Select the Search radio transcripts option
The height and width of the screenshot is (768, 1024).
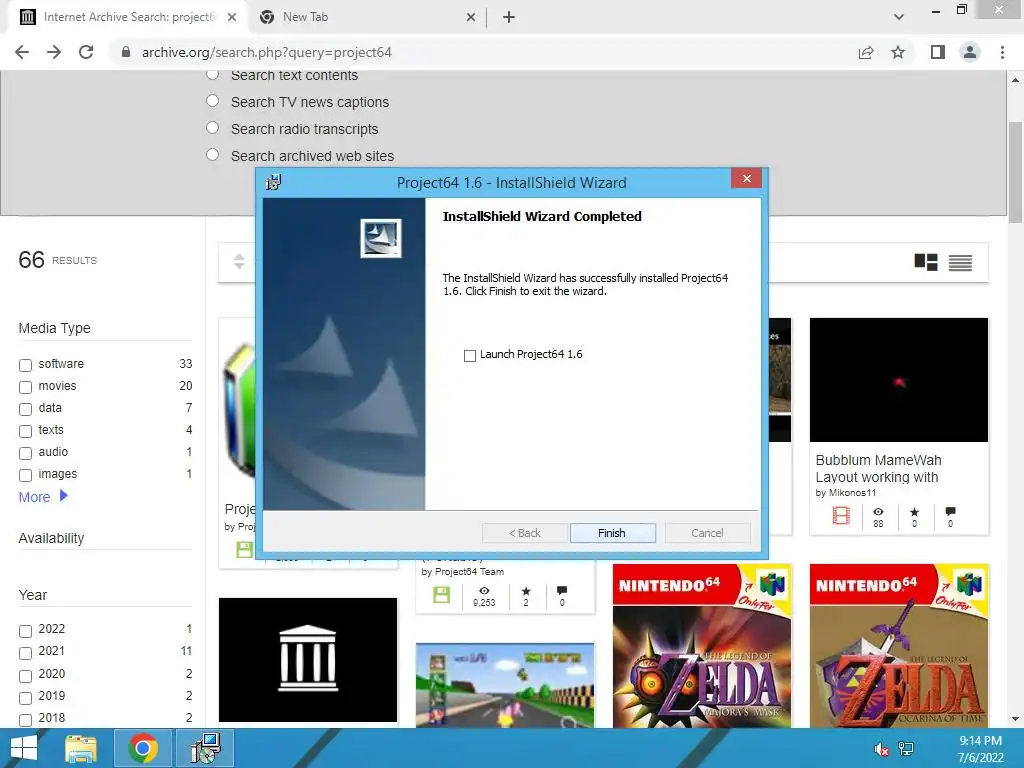coord(212,127)
